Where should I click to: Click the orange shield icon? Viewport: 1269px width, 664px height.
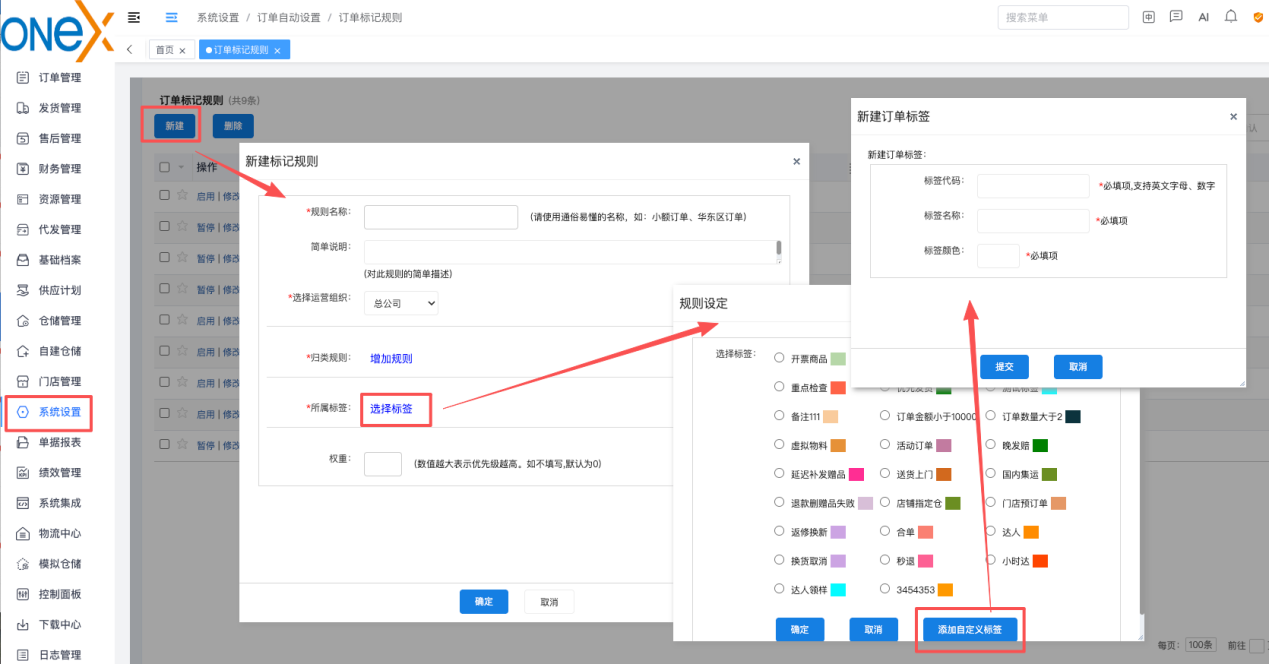click(x=1258, y=17)
